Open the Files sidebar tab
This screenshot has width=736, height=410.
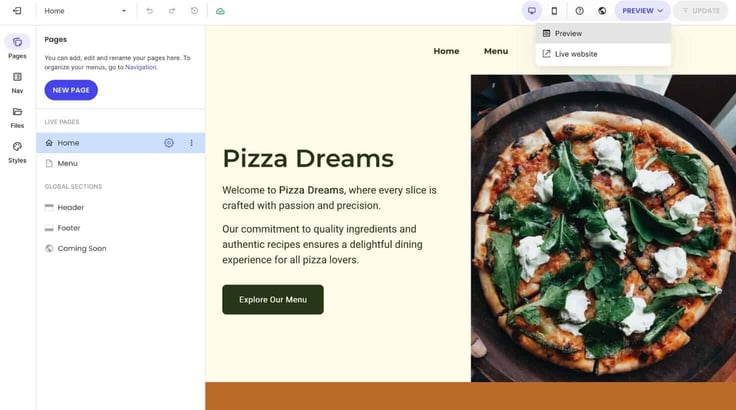[17, 117]
